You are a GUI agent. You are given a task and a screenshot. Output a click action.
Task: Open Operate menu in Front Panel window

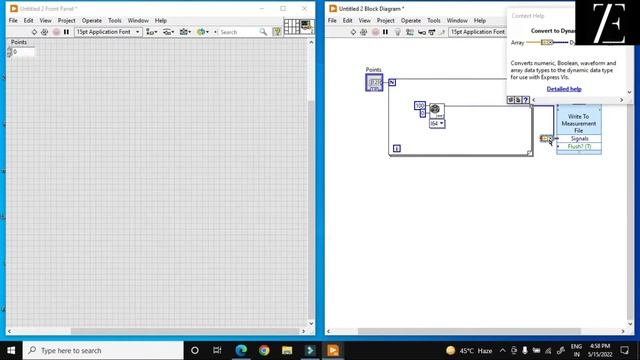click(x=92, y=20)
